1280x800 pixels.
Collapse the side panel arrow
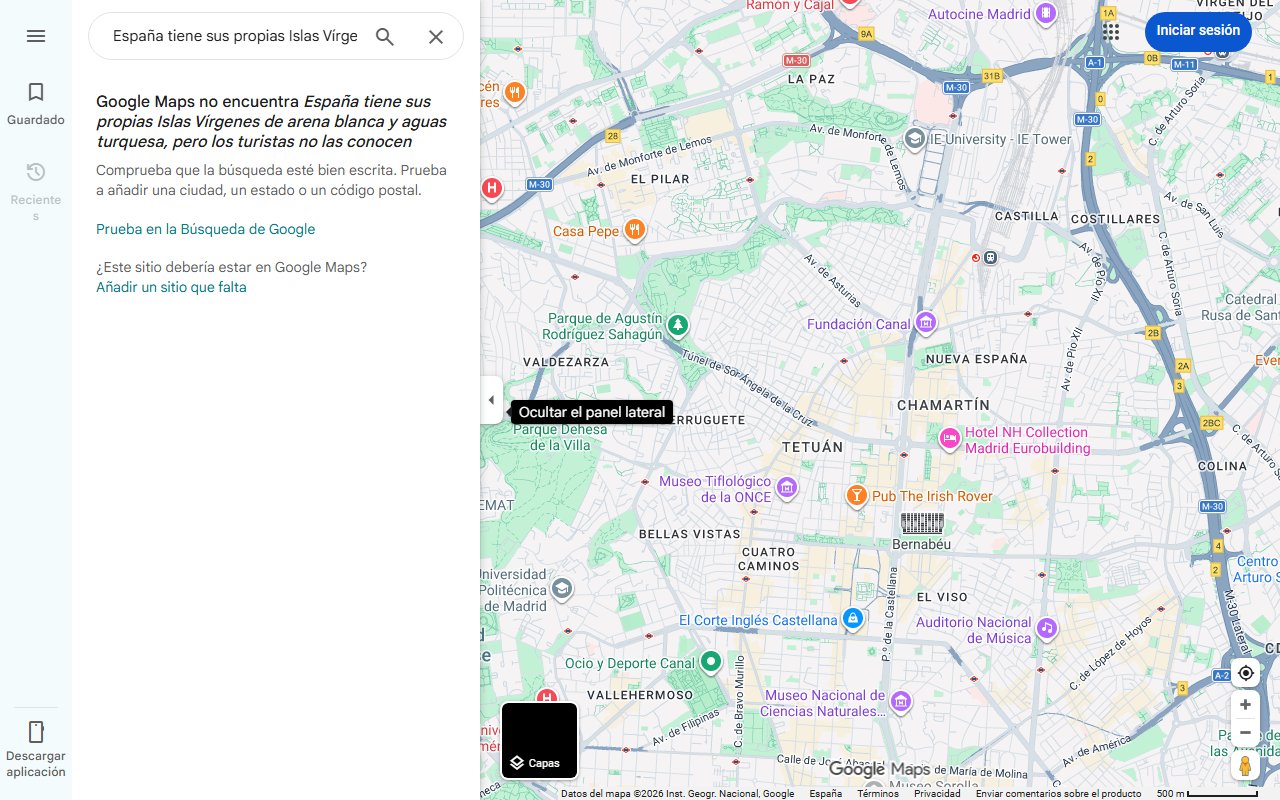click(x=491, y=400)
